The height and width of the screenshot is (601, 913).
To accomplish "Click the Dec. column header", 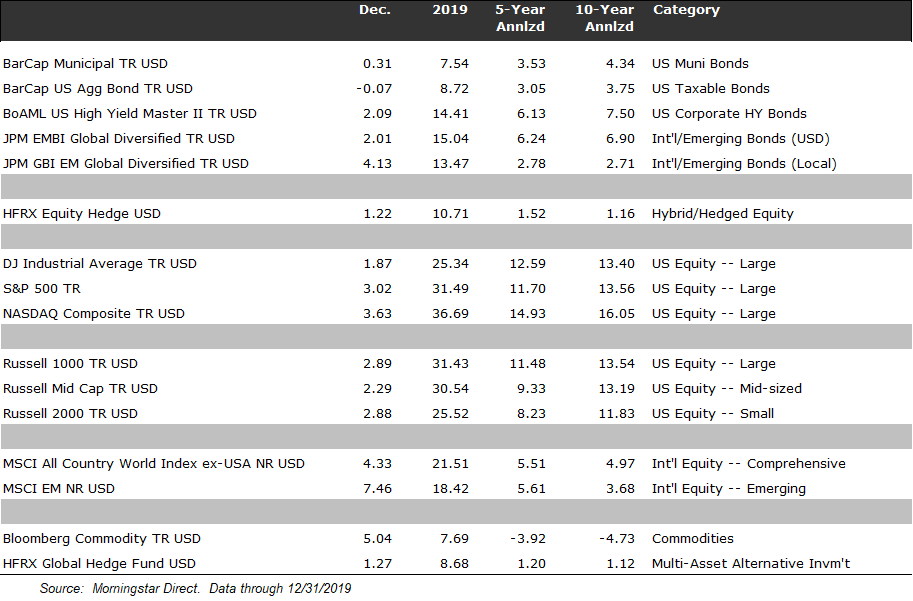I will [374, 10].
